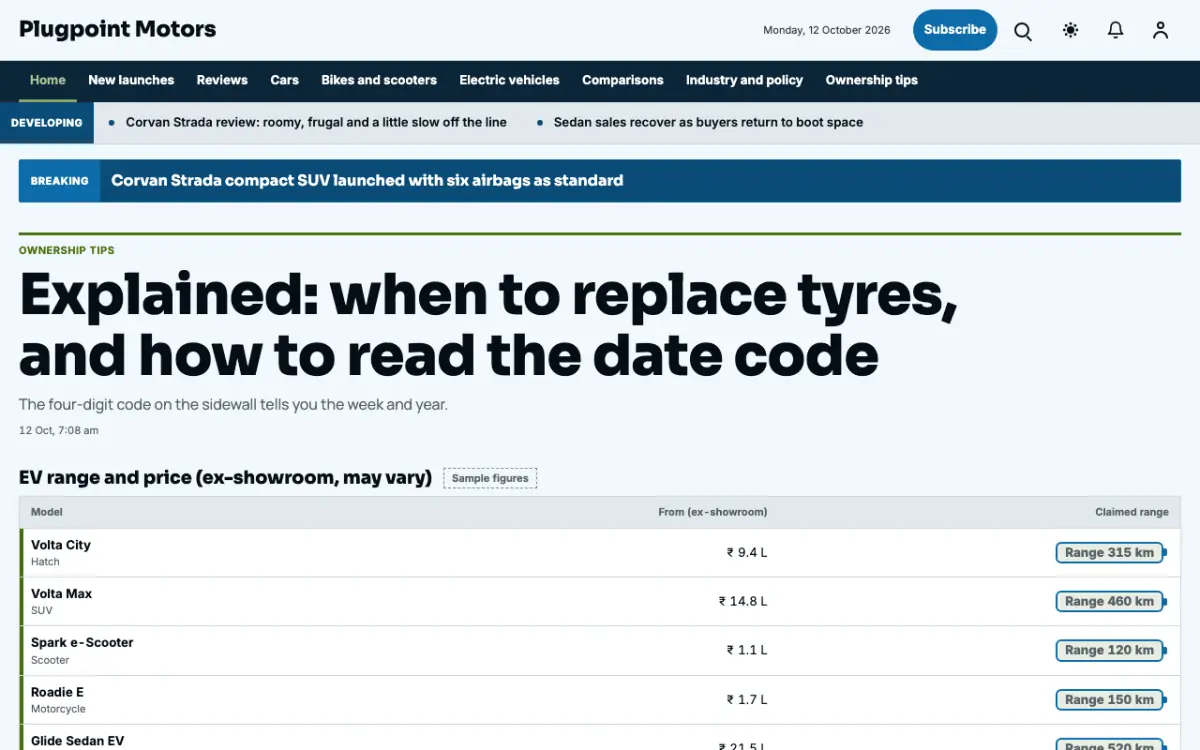Open breaking story about Corvan Strada launch

pos(367,181)
